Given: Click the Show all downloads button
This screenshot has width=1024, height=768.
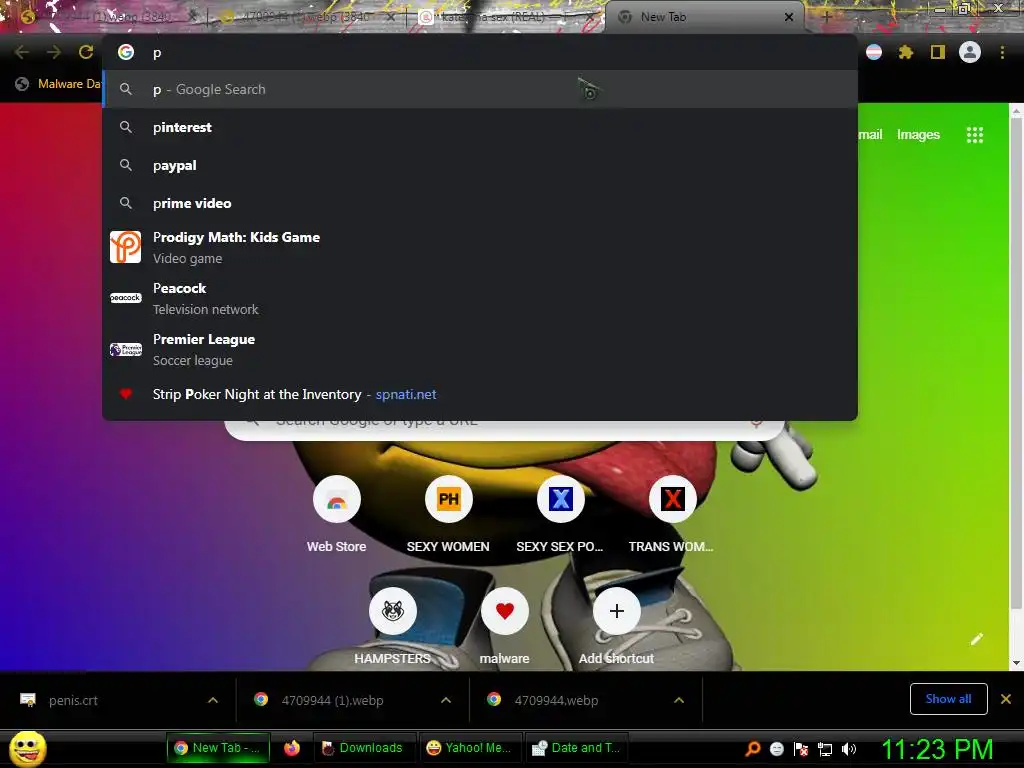Looking at the screenshot, I should tap(948, 699).
